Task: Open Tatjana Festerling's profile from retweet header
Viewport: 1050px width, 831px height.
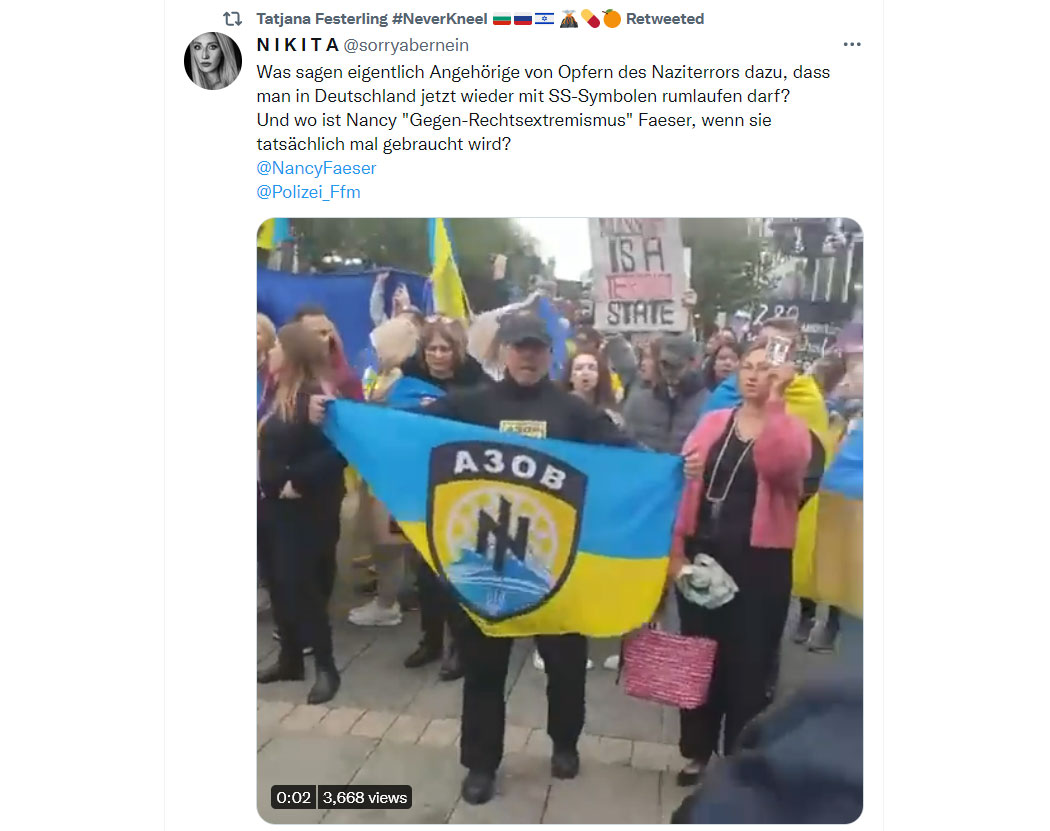Action: [321, 19]
